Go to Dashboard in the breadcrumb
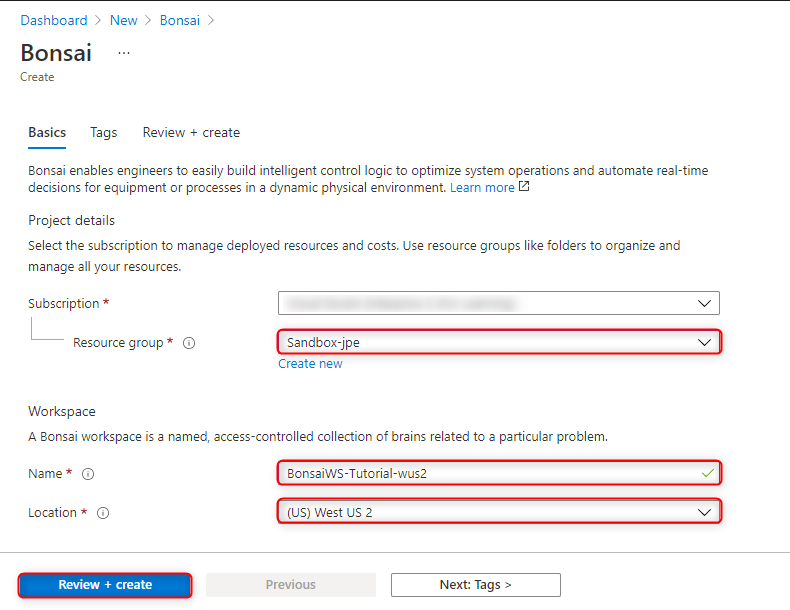790x610 pixels. [54, 20]
